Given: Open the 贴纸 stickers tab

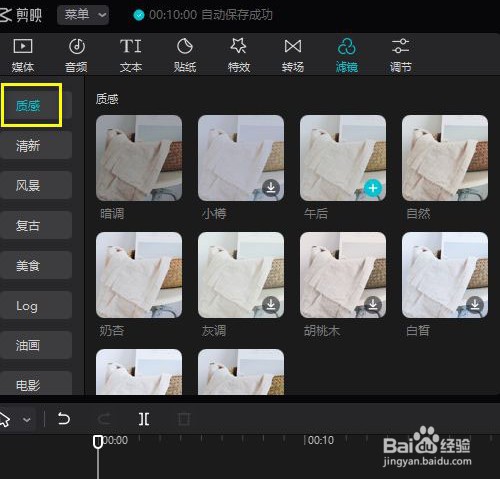Looking at the screenshot, I should pos(185,55).
